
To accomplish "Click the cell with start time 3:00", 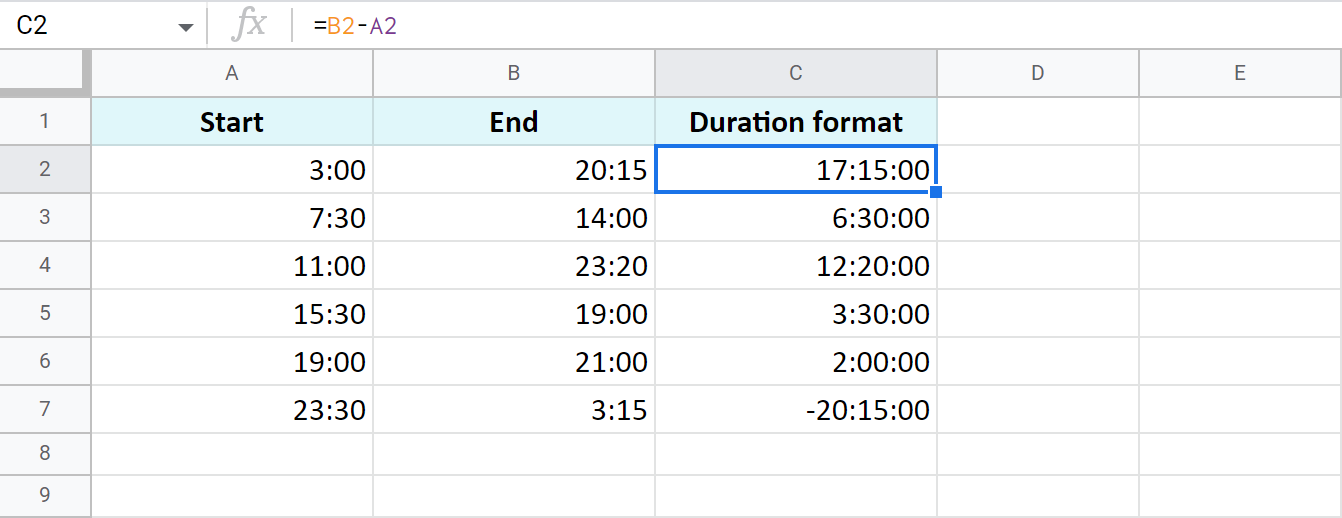I will pos(232,170).
